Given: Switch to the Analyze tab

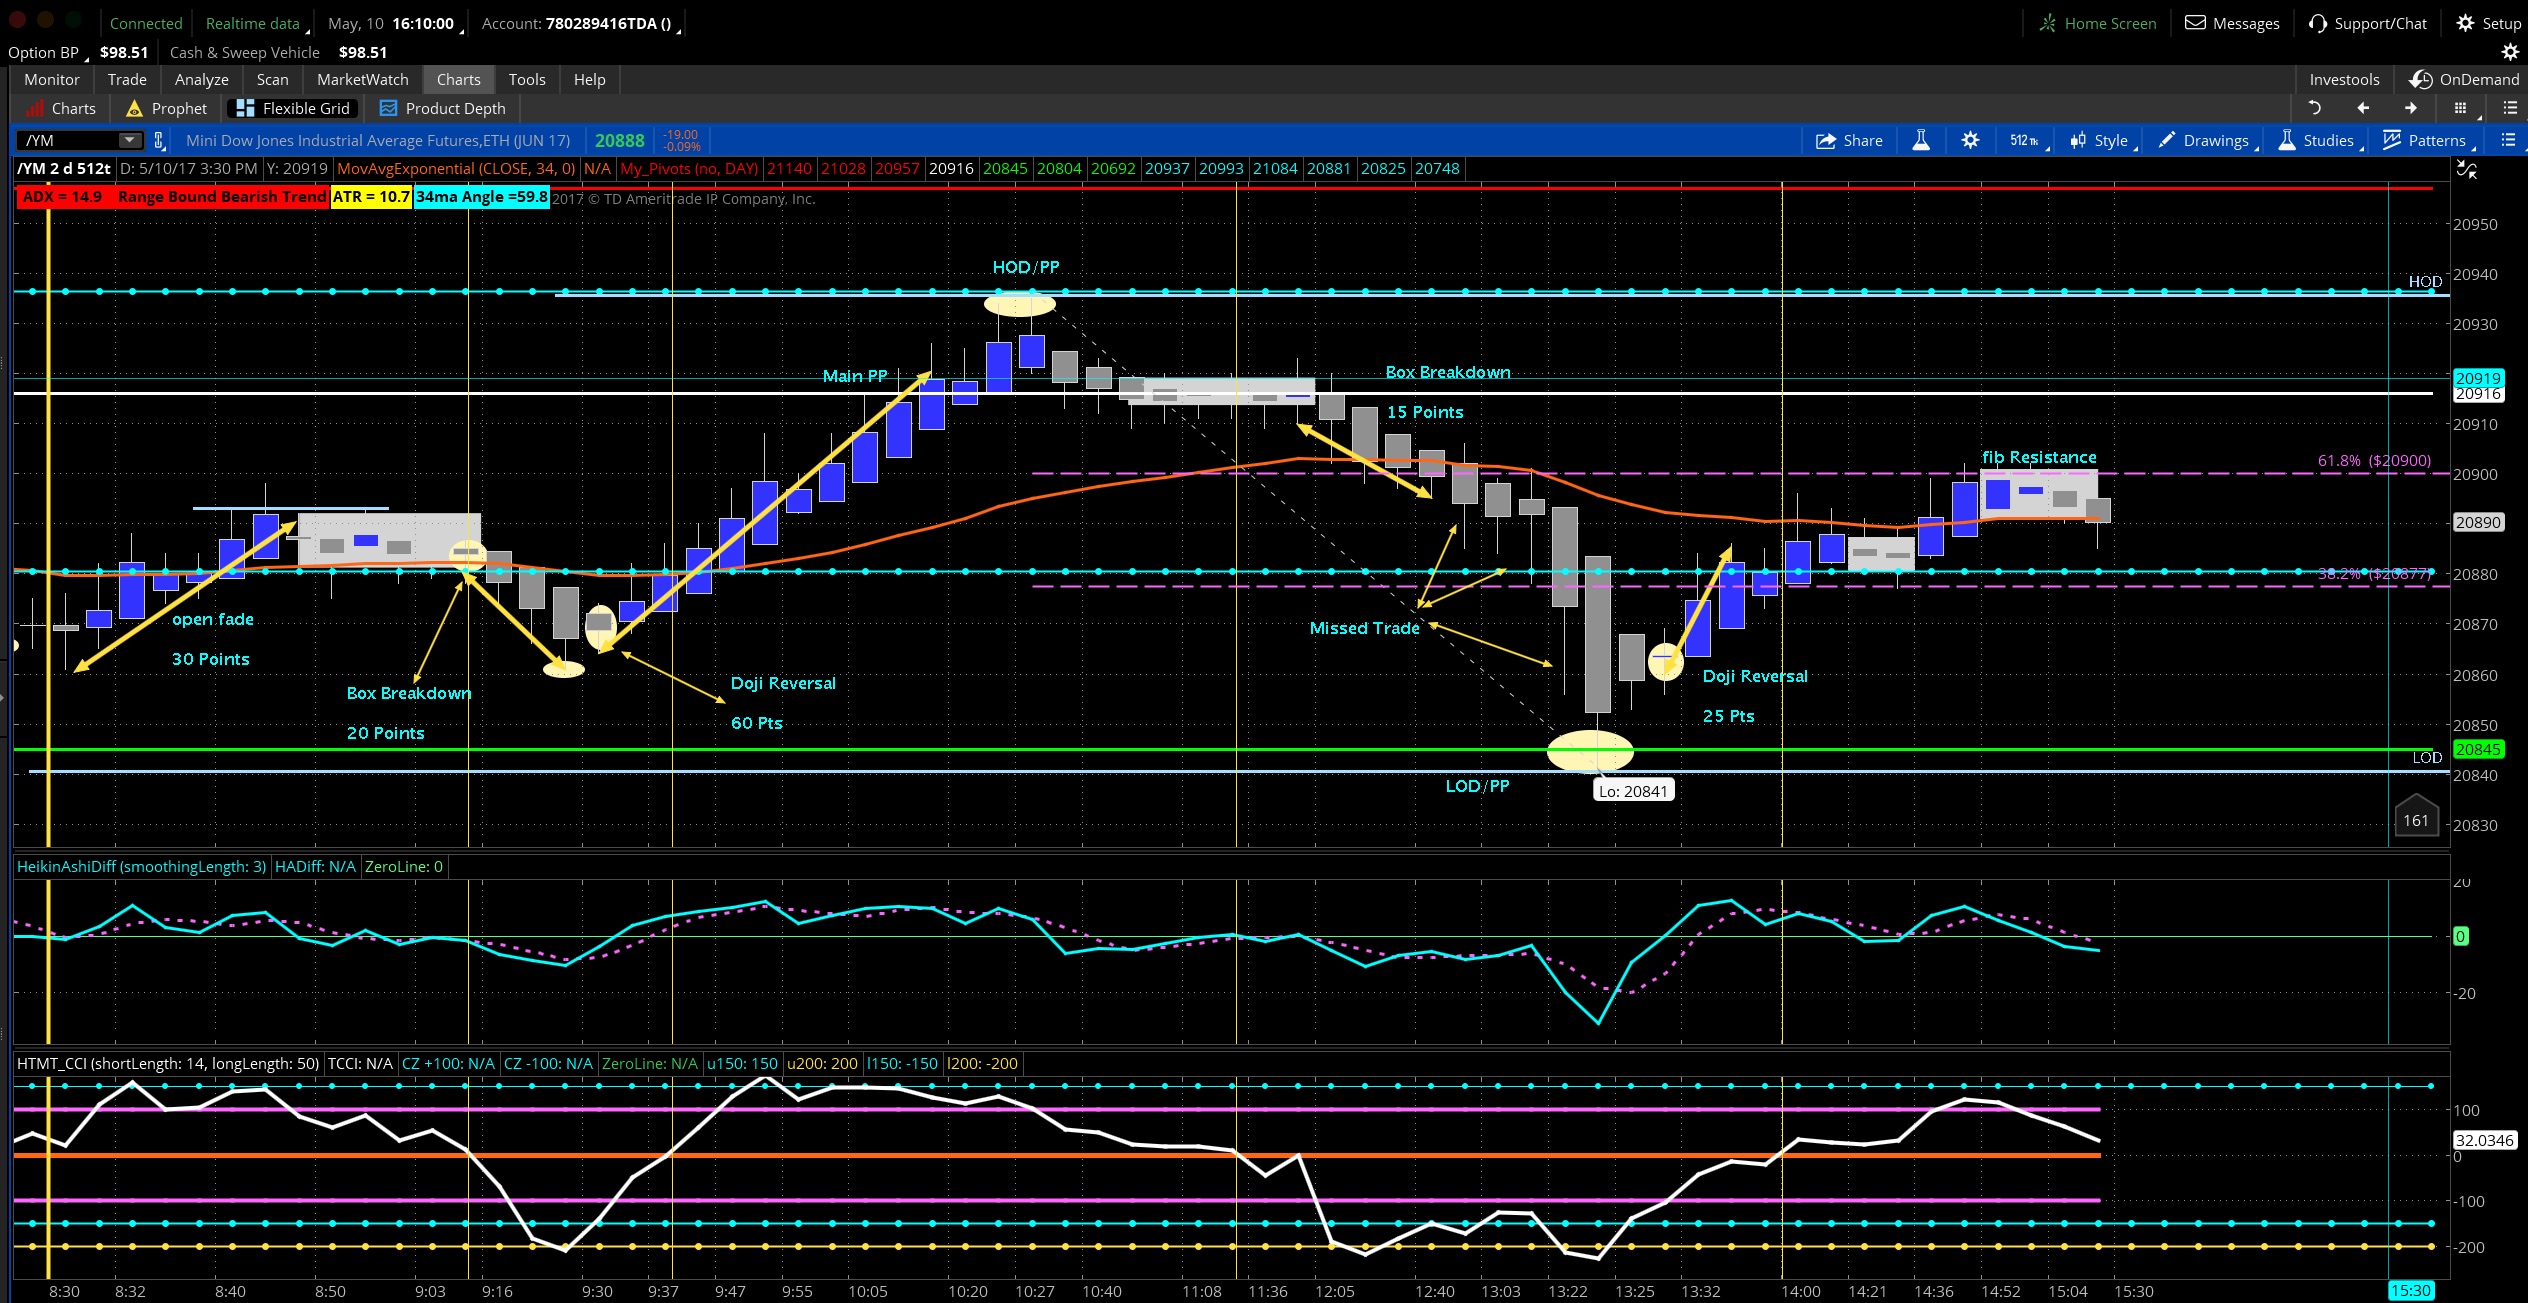Looking at the screenshot, I should pos(201,79).
